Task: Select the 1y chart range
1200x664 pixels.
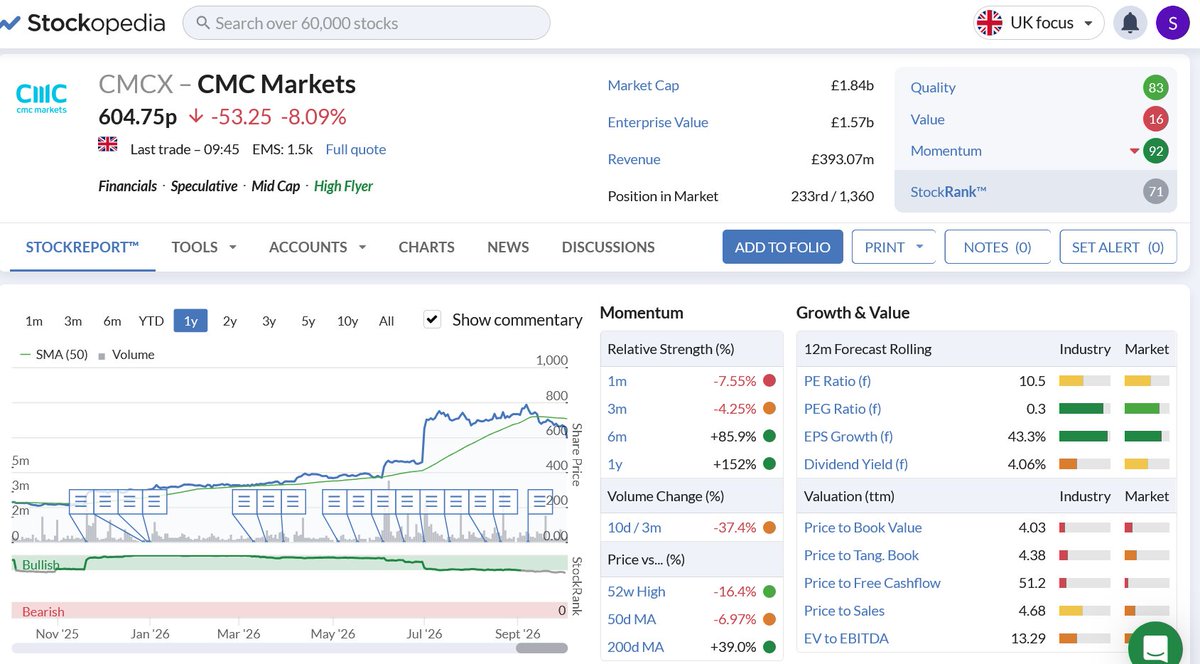Action: tap(190, 321)
